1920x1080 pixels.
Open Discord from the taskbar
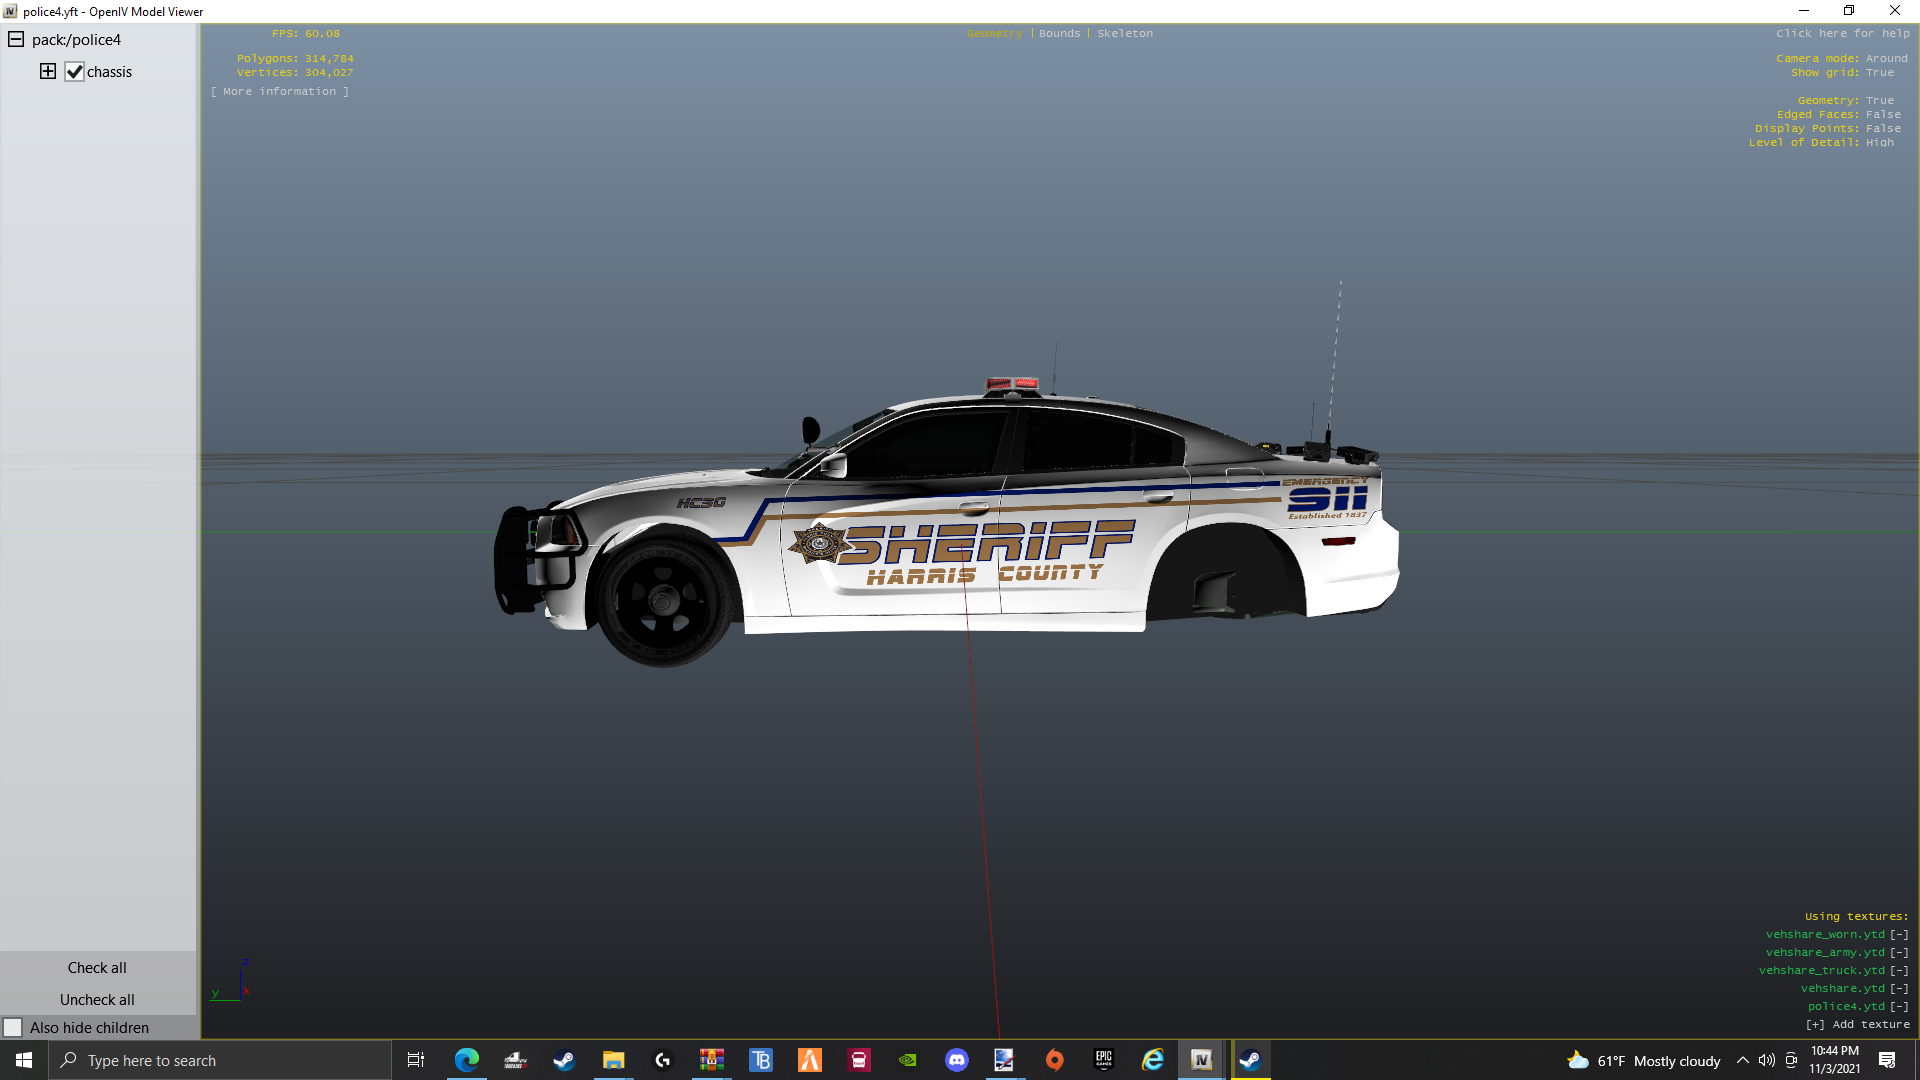956,1060
